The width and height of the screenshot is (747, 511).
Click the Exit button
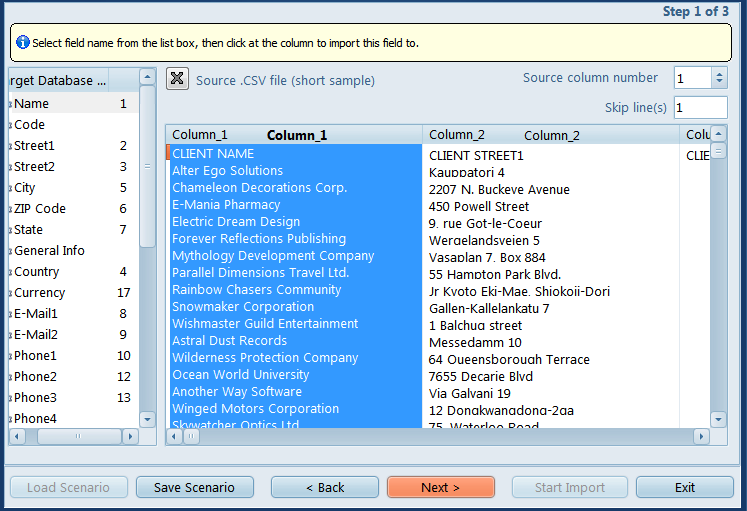pos(684,488)
